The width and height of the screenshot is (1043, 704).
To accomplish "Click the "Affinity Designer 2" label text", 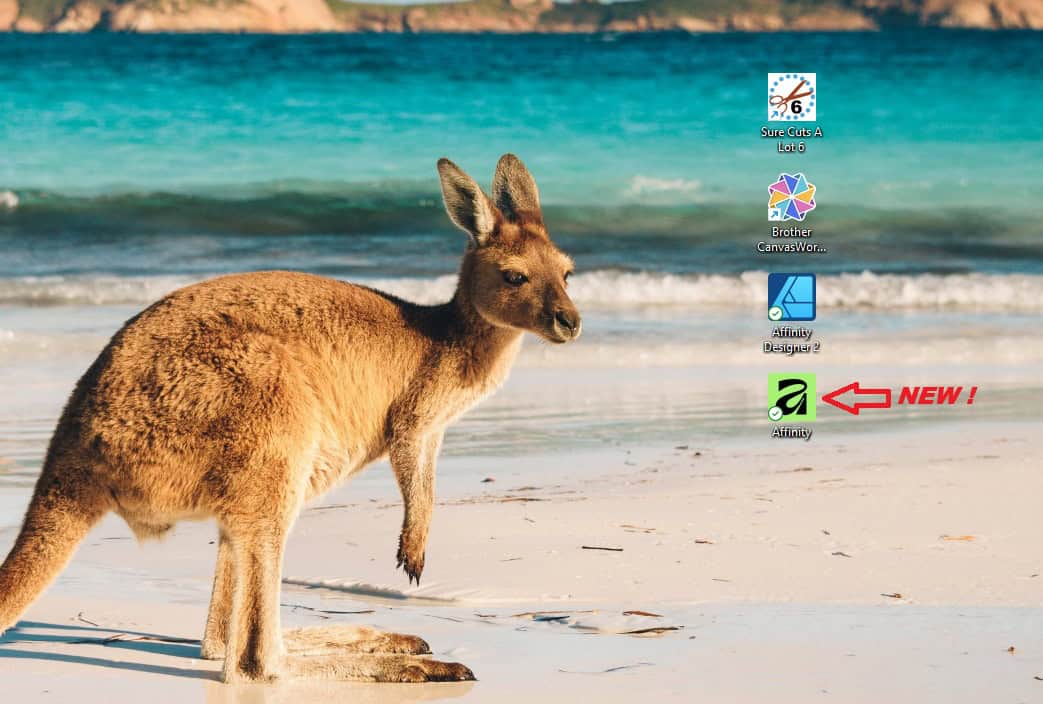I will pos(792,339).
